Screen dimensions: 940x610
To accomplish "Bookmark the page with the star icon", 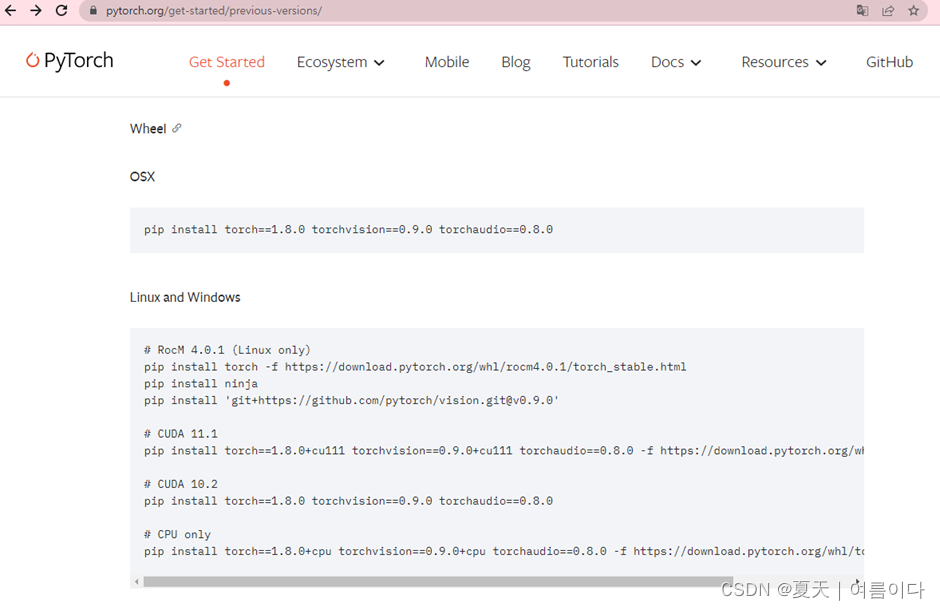I will 914,10.
